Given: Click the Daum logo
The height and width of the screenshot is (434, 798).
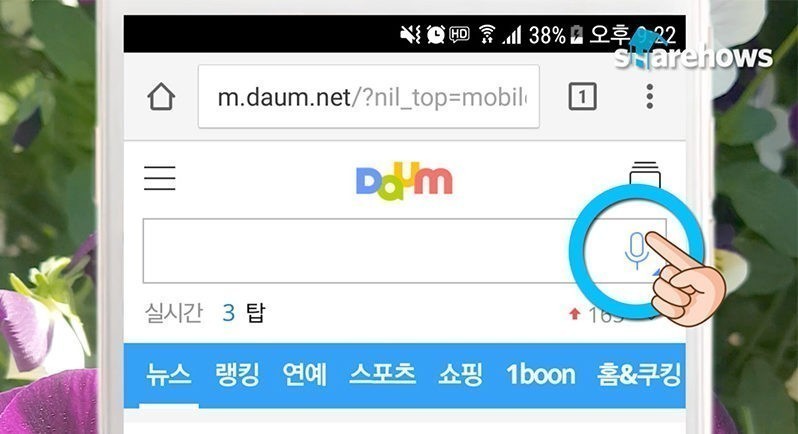Looking at the screenshot, I should [x=404, y=181].
